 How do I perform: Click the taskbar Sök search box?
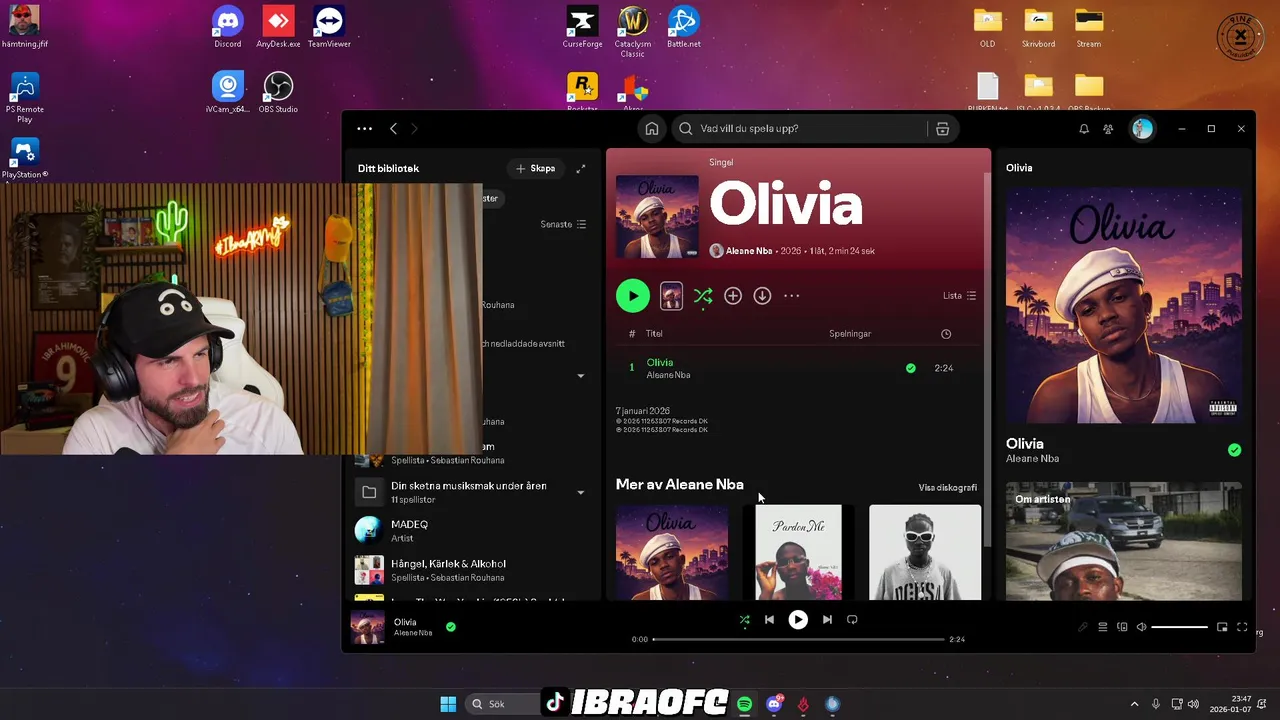pos(503,704)
